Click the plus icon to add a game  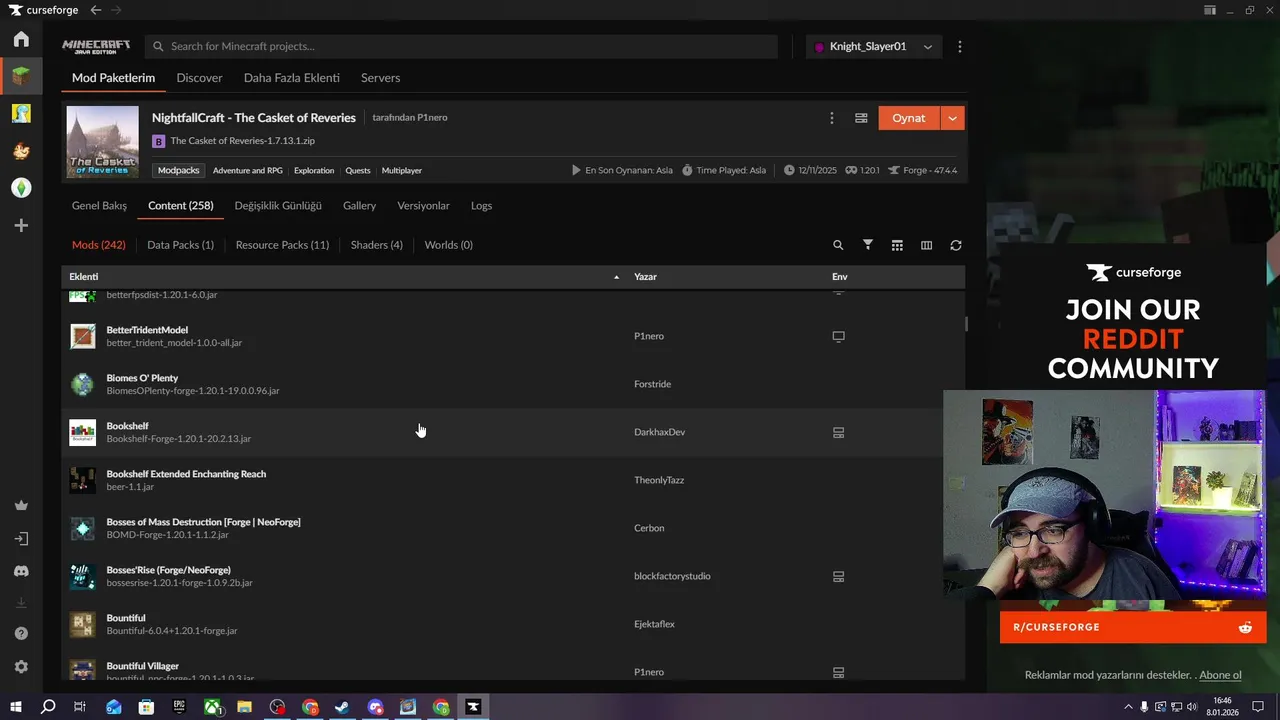(x=21, y=226)
